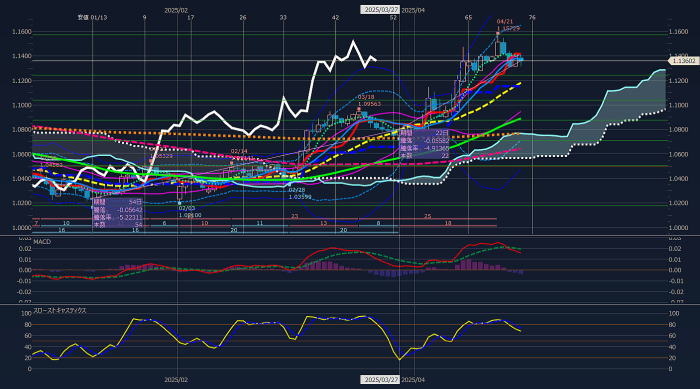
Task: Click day-count label 17 at chart top
Action: (191, 17)
